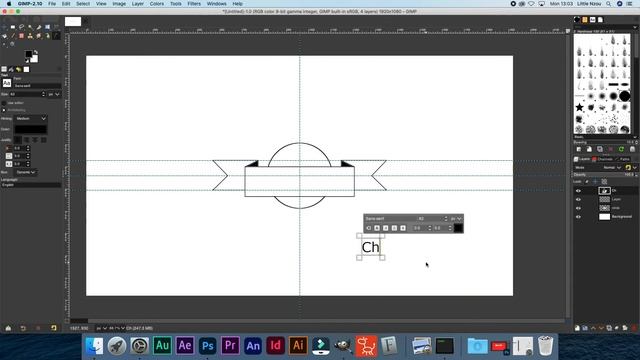Image resolution: width=640 pixels, height=360 pixels.
Task: Click Strikethrough in on-canvas text toolbar
Action: point(403,228)
